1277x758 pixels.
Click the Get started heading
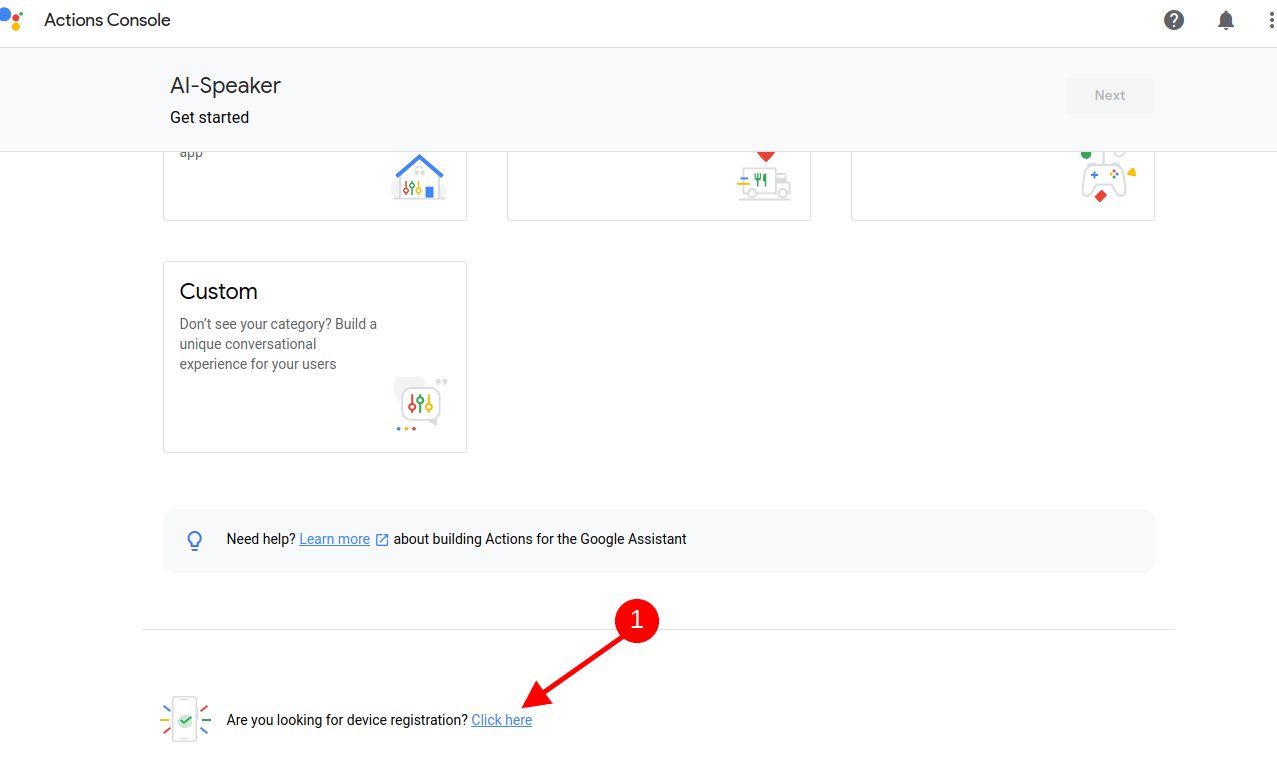click(x=209, y=117)
